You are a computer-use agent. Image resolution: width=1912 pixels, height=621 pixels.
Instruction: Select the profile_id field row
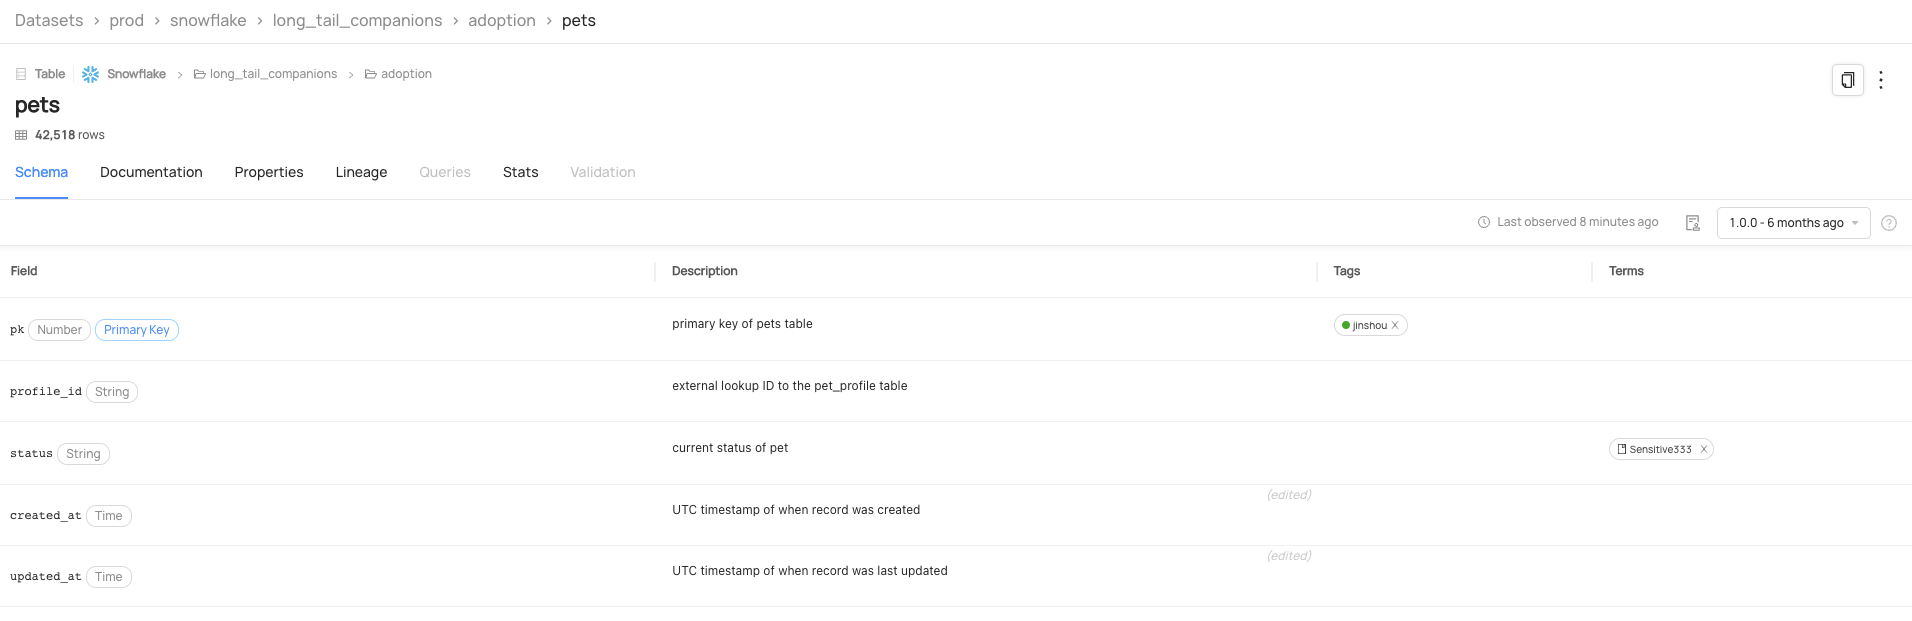coord(46,392)
